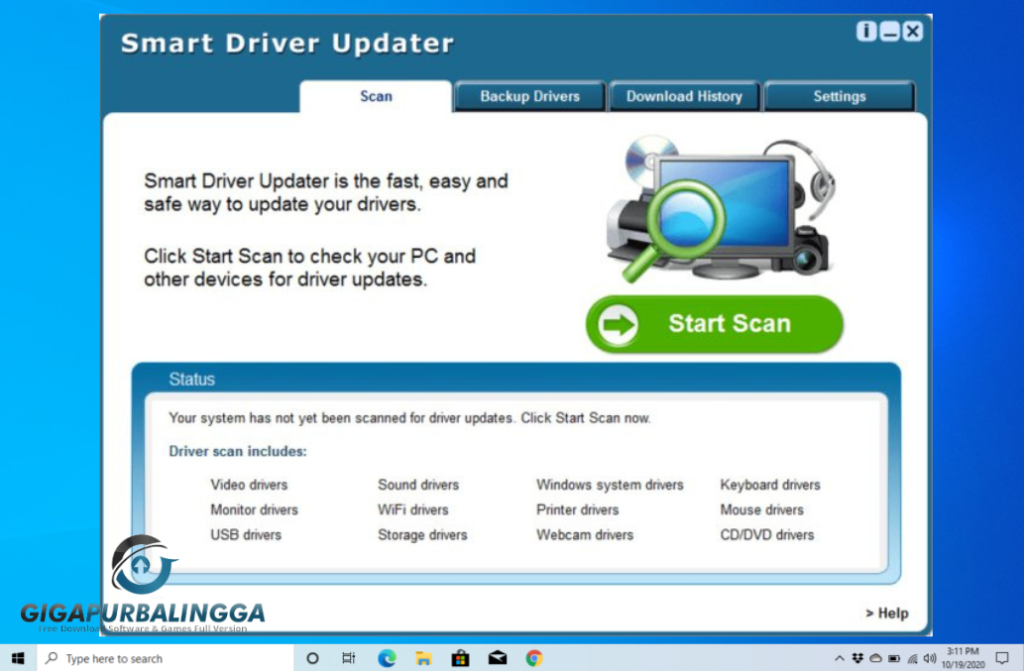Open OneDrive cloud icon in the tray

pyautogui.click(x=876, y=656)
